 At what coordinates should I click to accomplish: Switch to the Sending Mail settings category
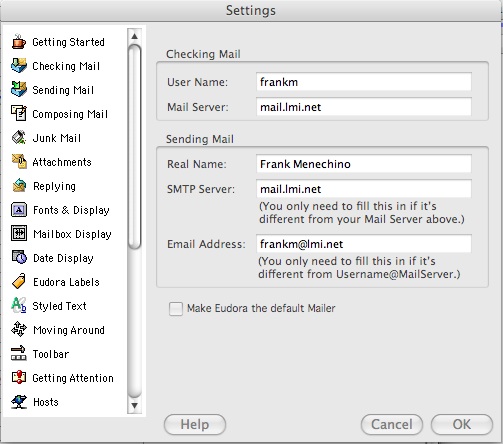(63, 90)
